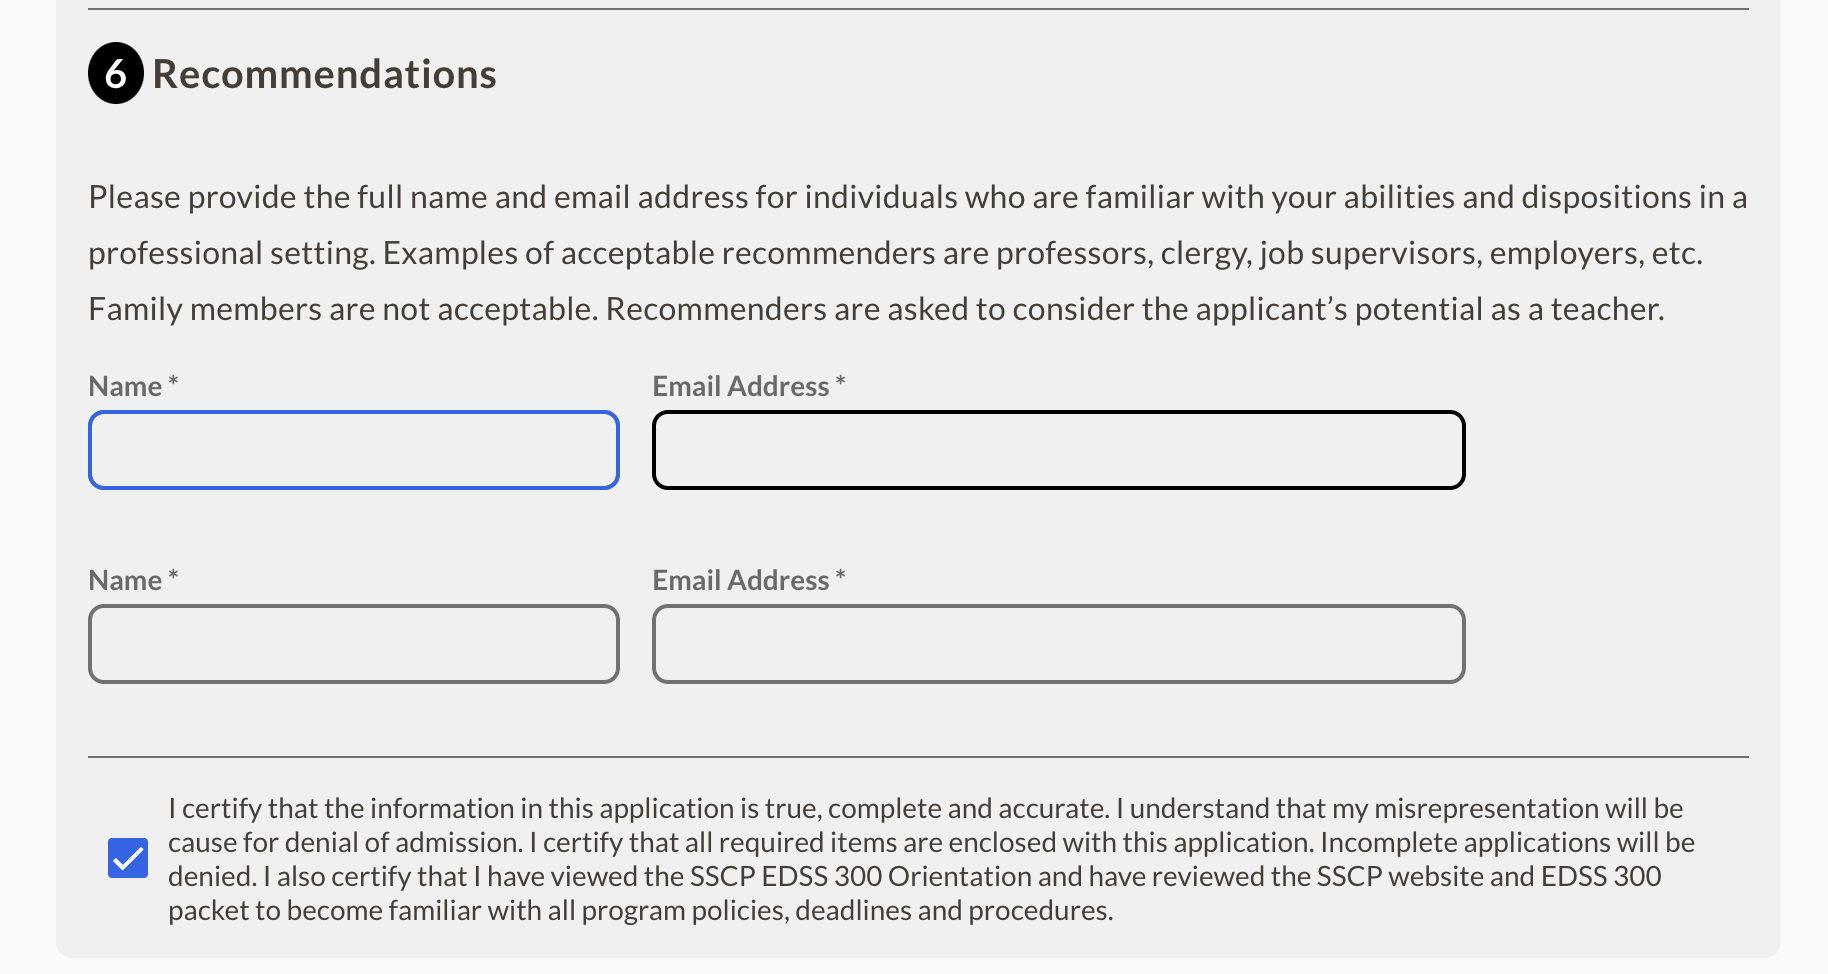Click the Recommendations section heading
The image size is (1828, 974).
point(324,74)
